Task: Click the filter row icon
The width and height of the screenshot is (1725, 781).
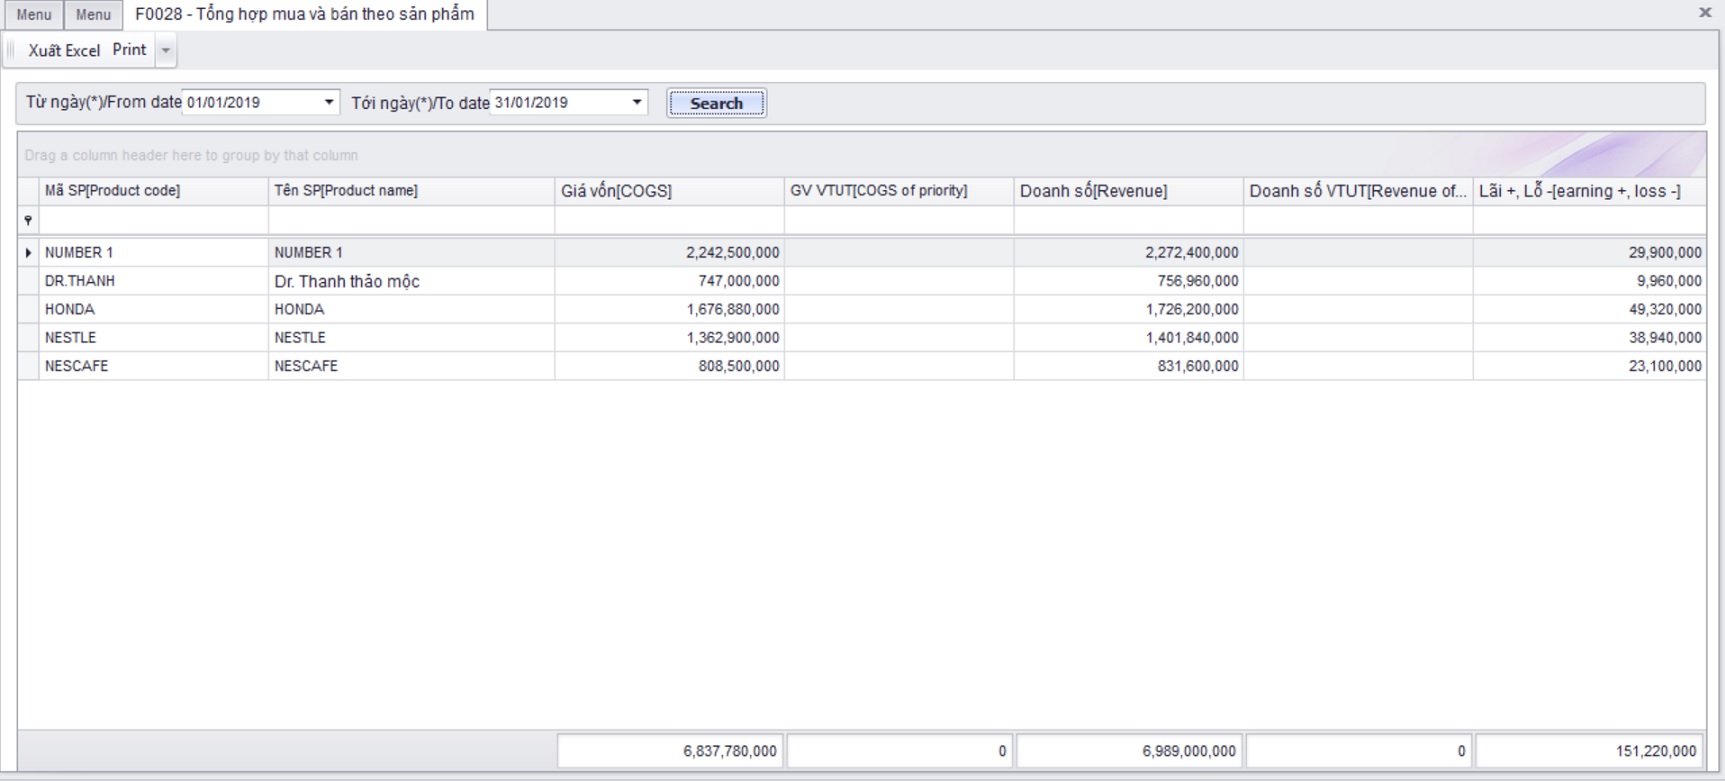Action: pyautogui.click(x=28, y=220)
